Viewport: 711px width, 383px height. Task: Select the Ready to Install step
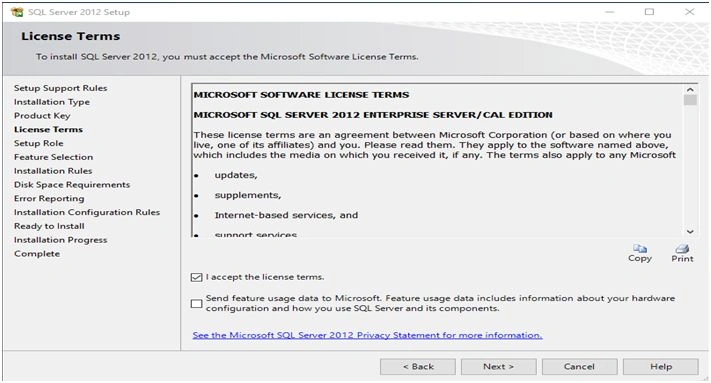49,226
